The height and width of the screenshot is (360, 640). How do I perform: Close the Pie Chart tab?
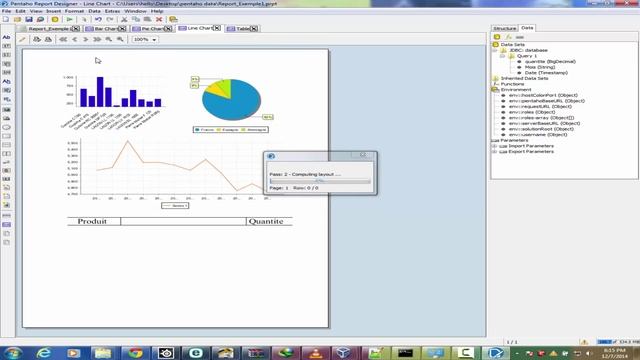click(x=168, y=29)
